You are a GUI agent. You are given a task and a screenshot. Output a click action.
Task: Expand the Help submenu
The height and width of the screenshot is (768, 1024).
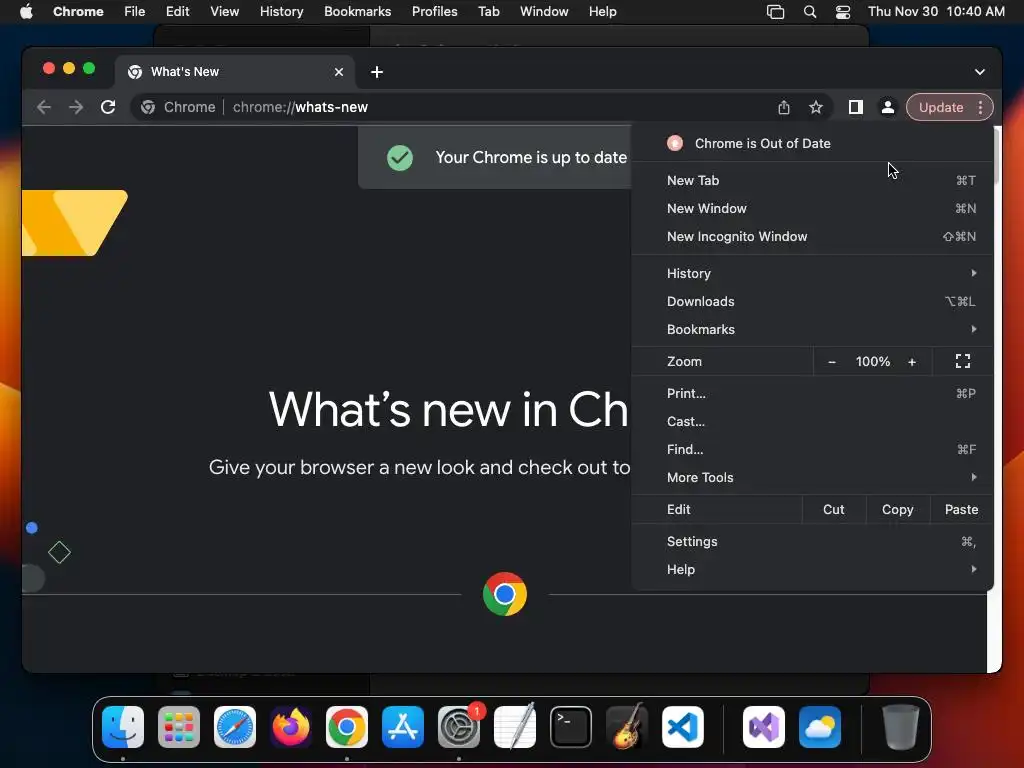tap(812, 569)
